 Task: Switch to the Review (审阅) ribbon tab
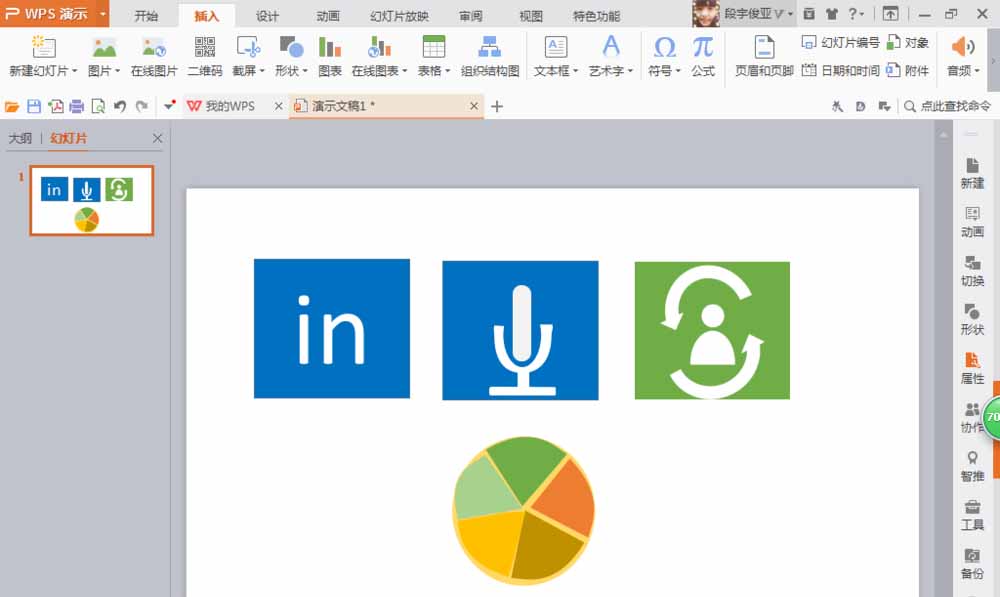471,16
